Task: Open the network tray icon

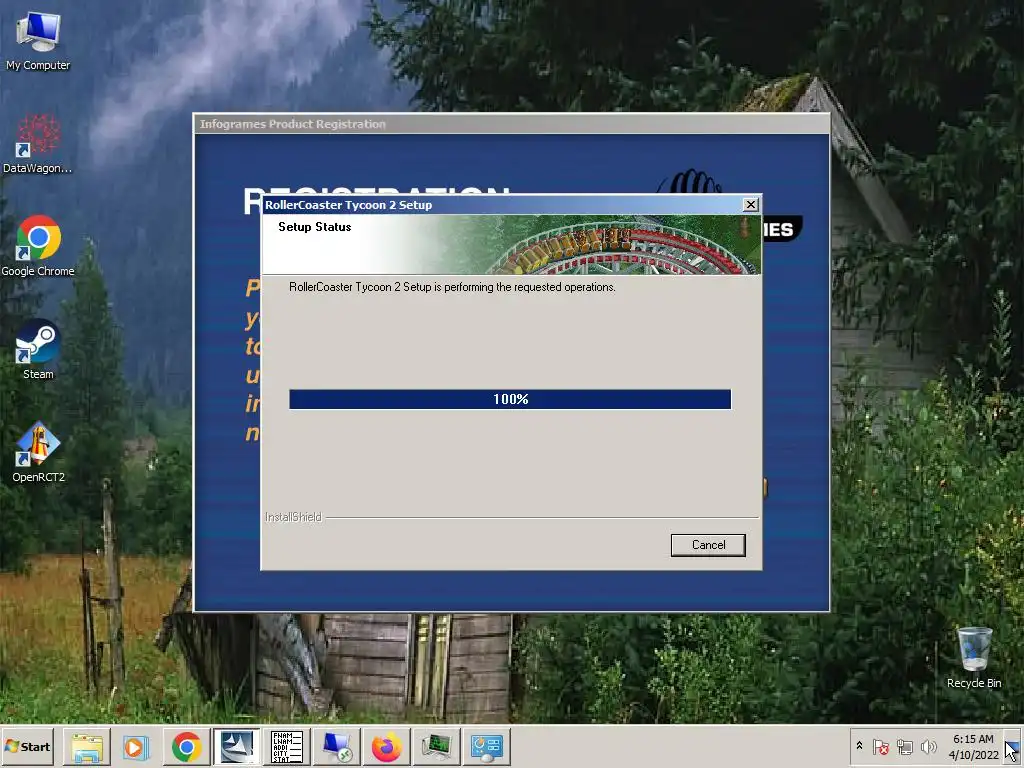Action: [x=904, y=747]
